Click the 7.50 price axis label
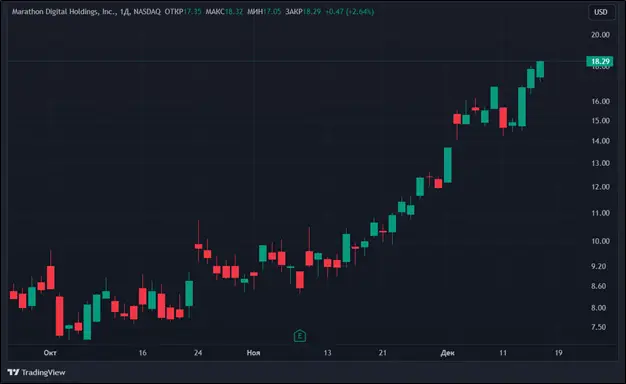Screen dimensions: 626x384 598,327
